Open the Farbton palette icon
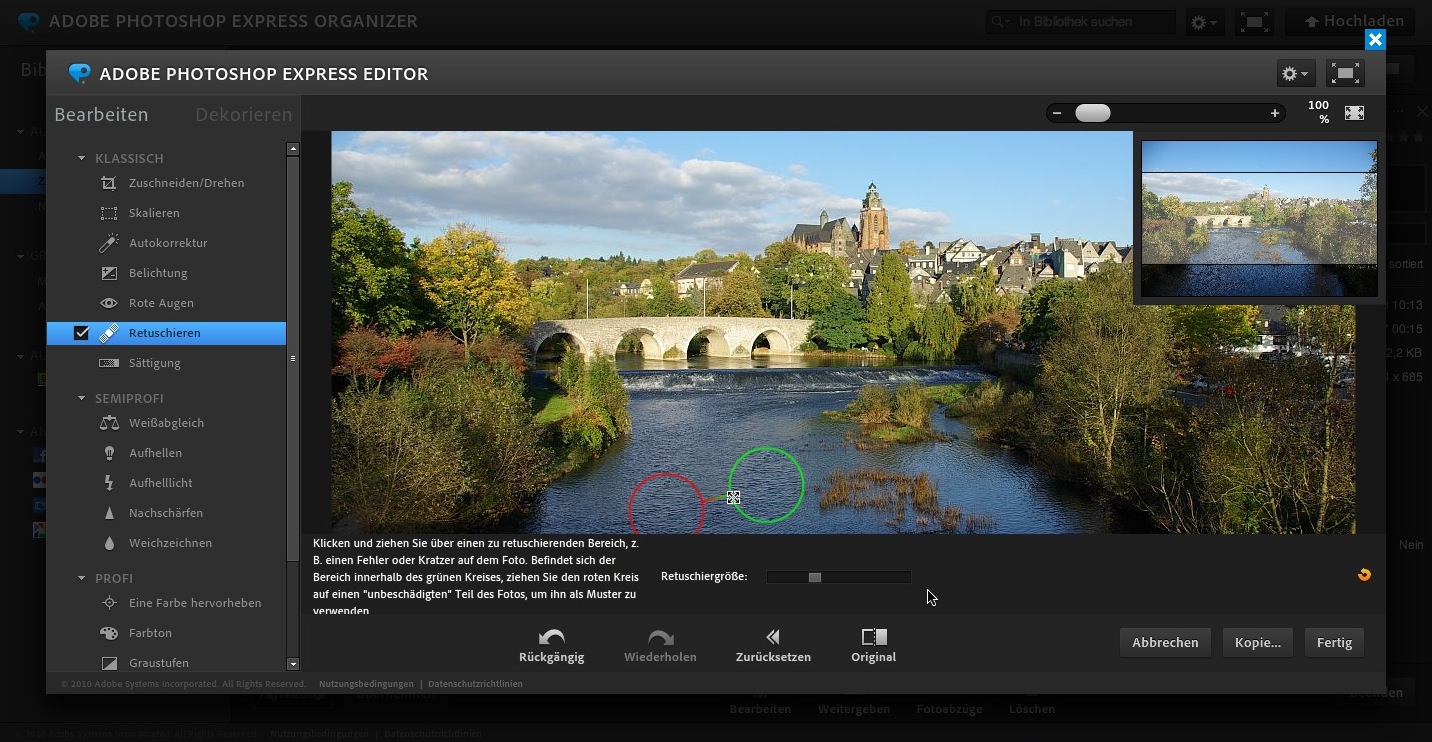 click(109, 633)
